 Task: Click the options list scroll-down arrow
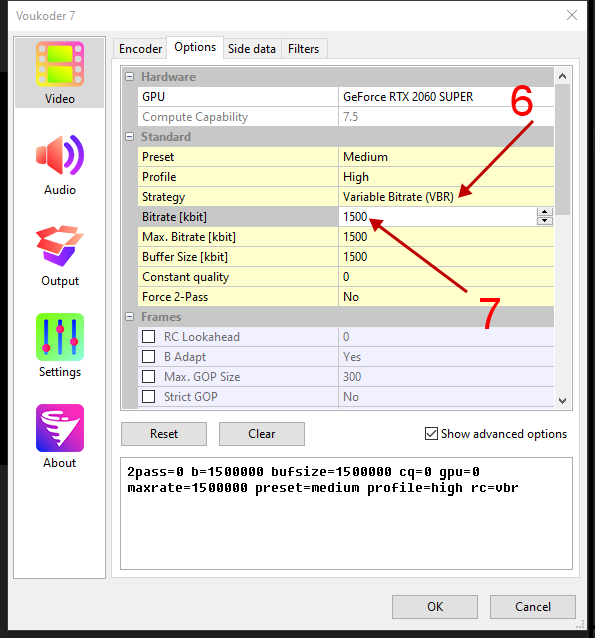click(x=563, y=400)
